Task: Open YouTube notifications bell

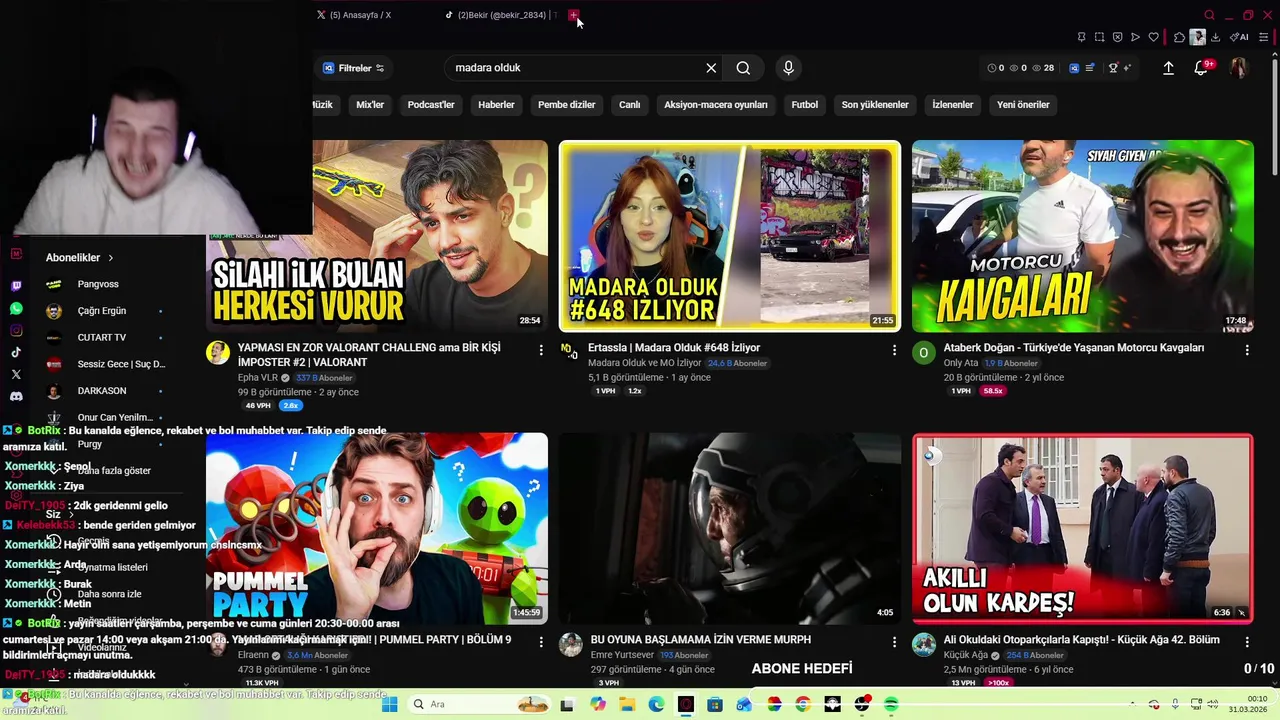Action: click(x=1201, y=68)
